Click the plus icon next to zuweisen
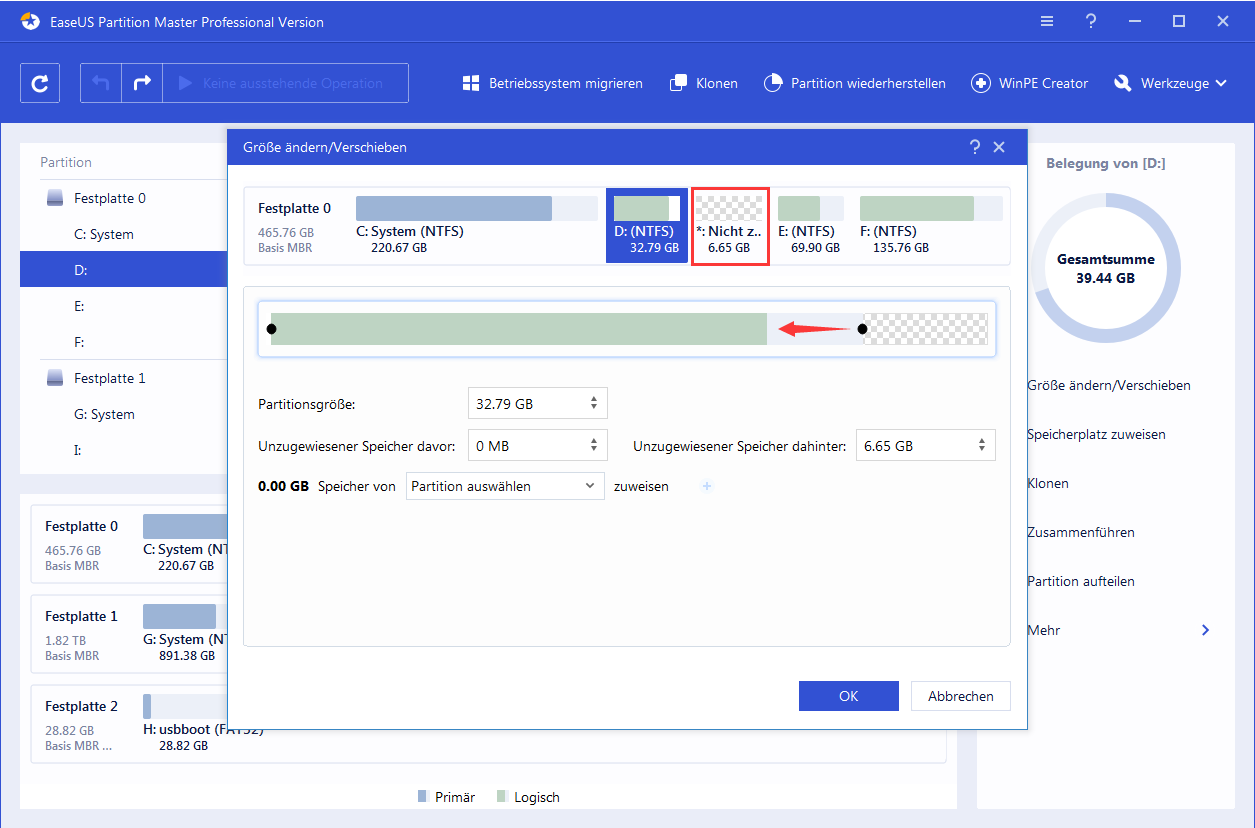Viewport: 1255px width, 828px height. click(x=707, y=487)
